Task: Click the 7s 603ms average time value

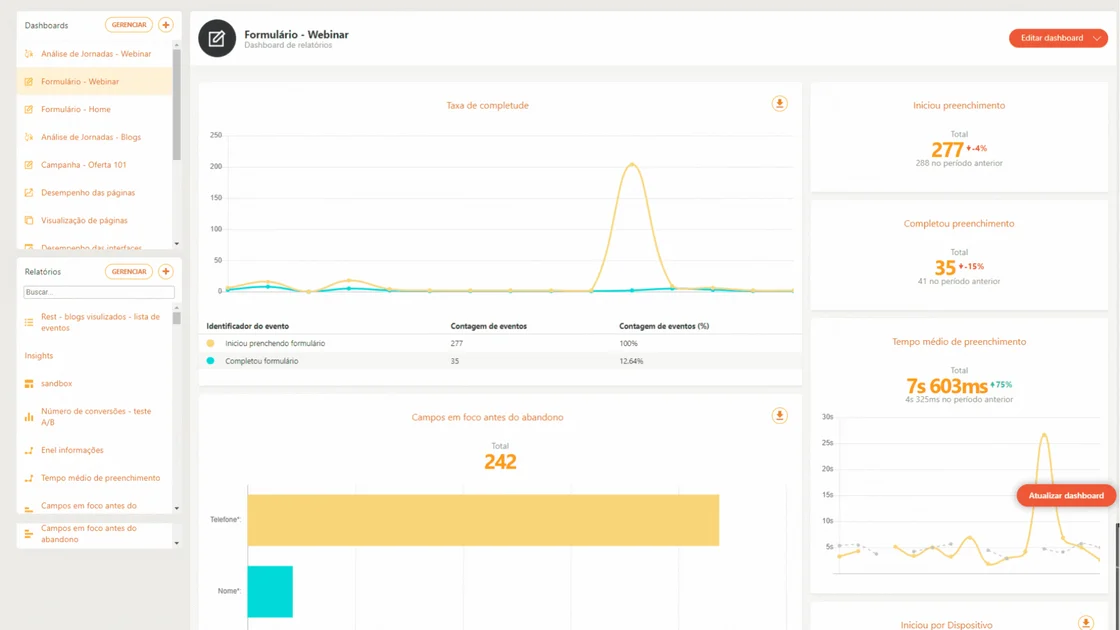Action: pyautogui.click(x=946, y=386)
